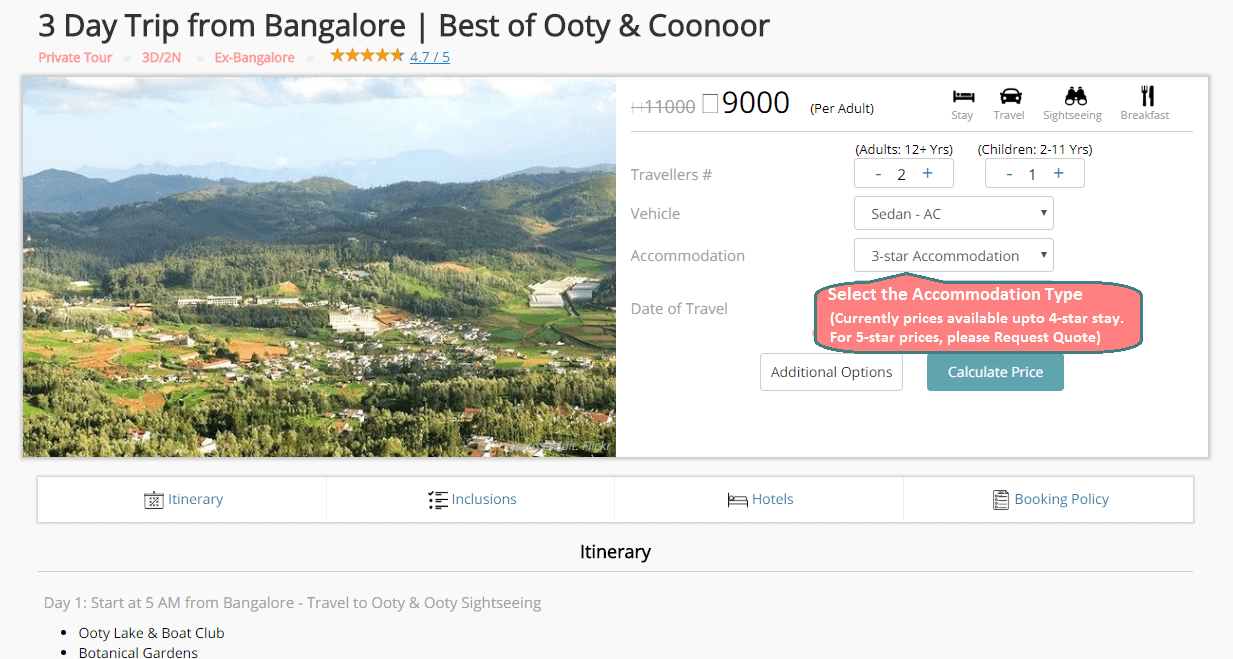Open the 3-star Accommodation dropdown
1233x659 pixels.
(953, 256)
